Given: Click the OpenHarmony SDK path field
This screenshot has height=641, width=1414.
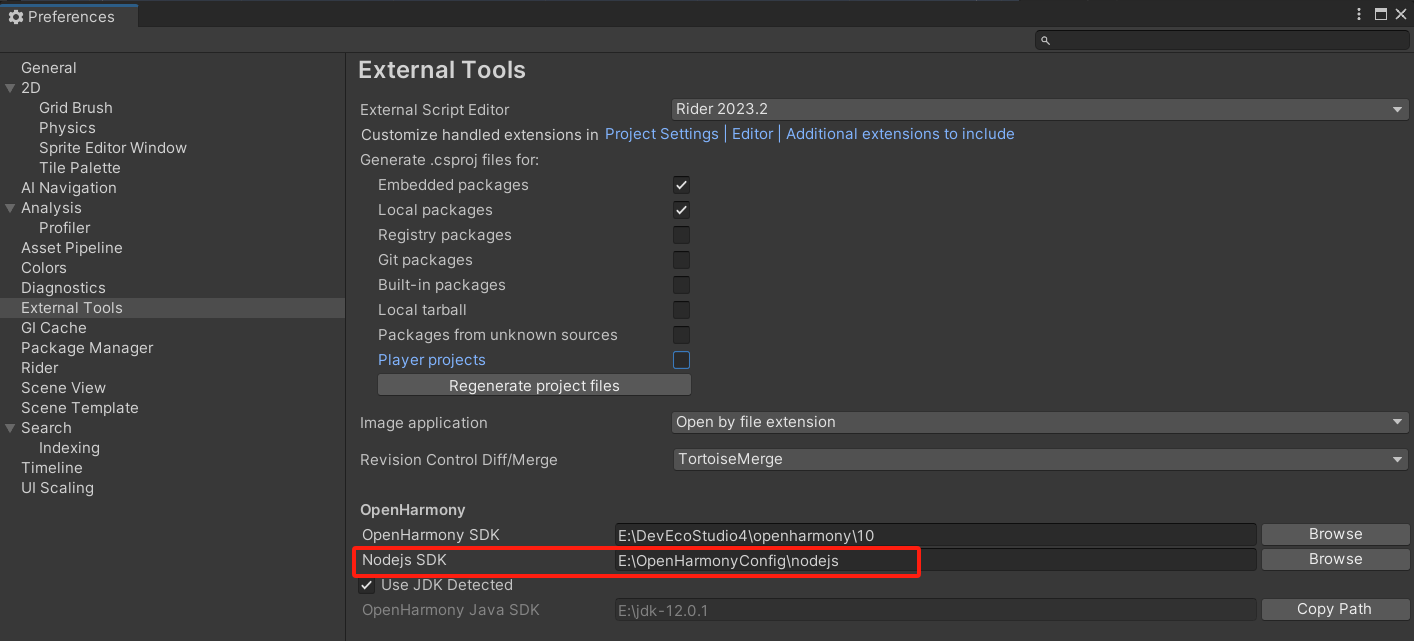Looking at the screenshot, I should click(935, 535).
